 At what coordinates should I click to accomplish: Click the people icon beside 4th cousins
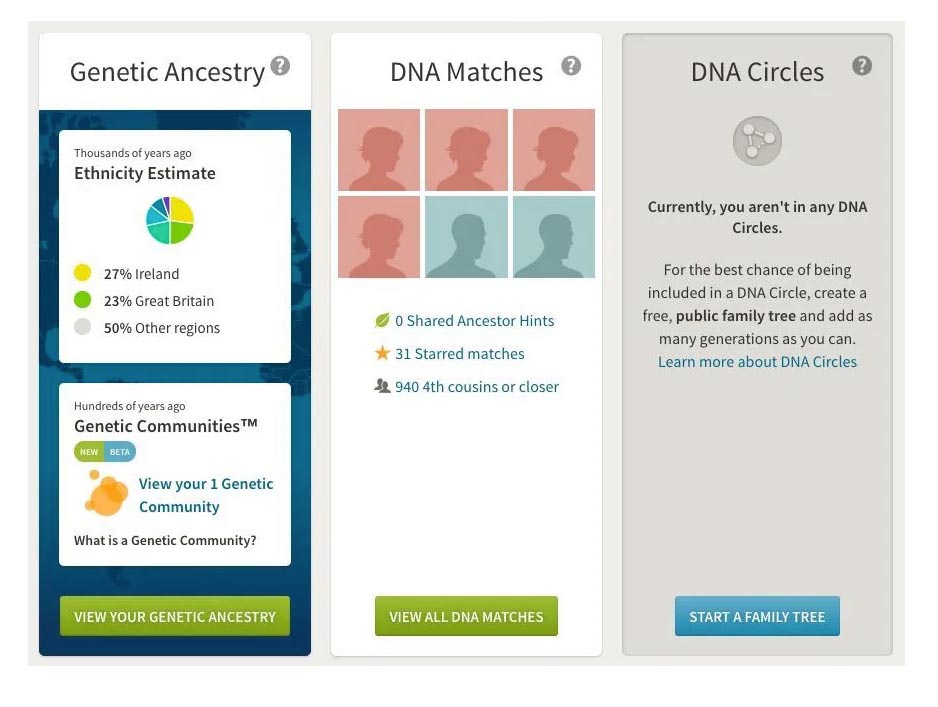coord(382,386)
